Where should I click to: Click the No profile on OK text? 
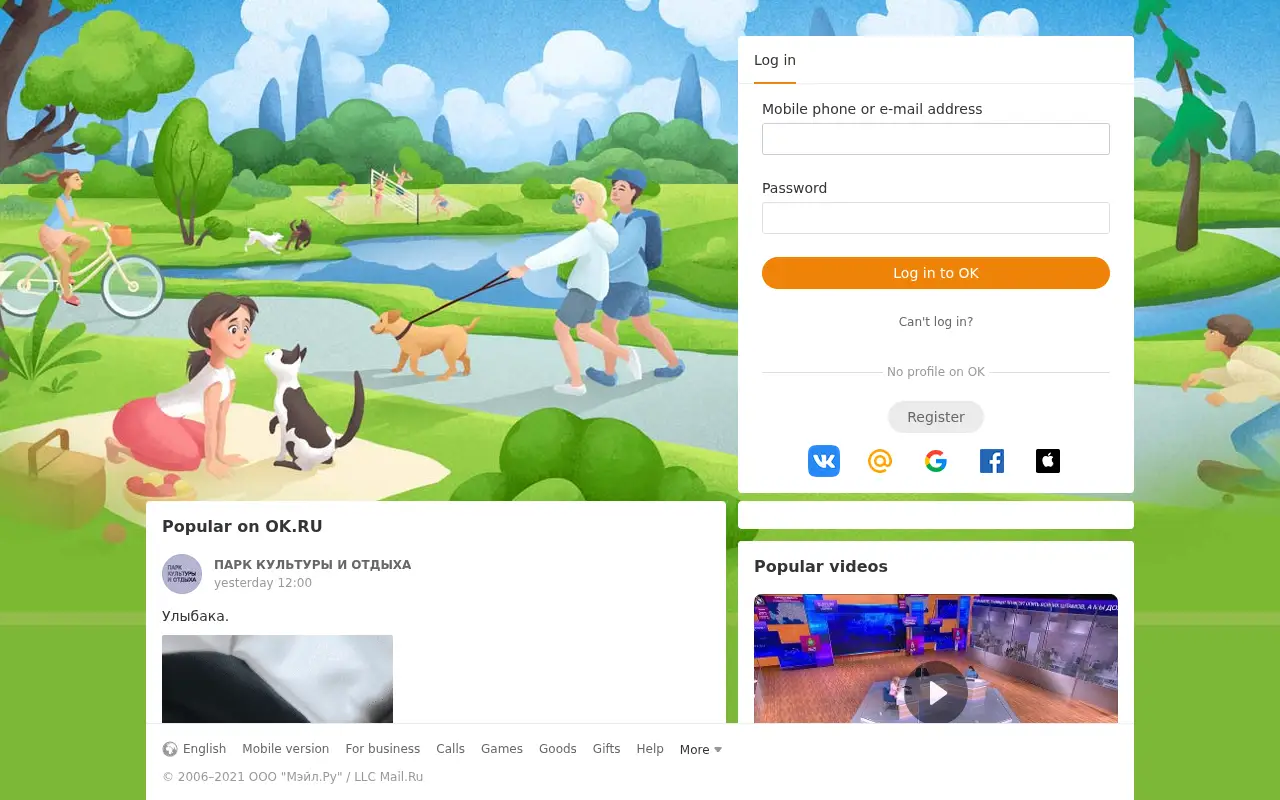click(x=936, y=372)
